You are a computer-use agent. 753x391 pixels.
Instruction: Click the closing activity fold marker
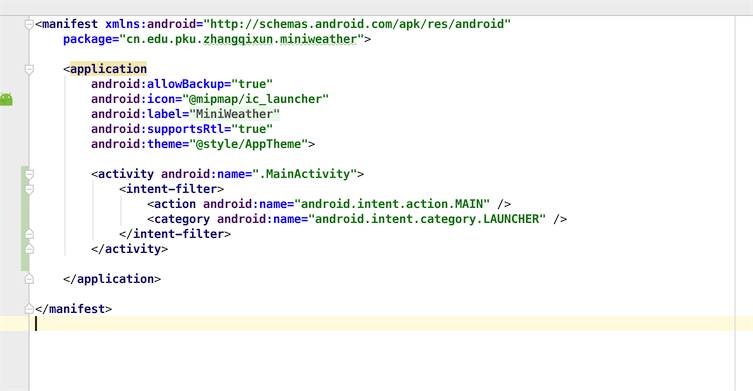[x=29, y=249]
